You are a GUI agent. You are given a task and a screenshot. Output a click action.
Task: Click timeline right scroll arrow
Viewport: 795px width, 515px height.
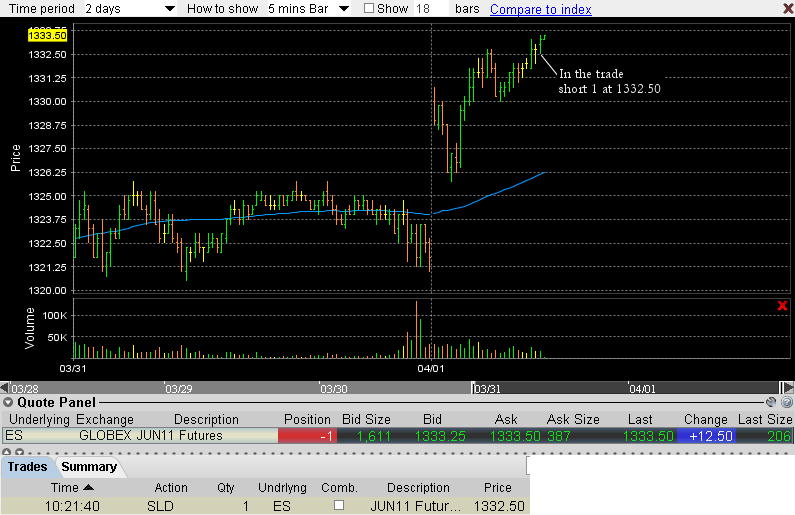tap(787, 388)
